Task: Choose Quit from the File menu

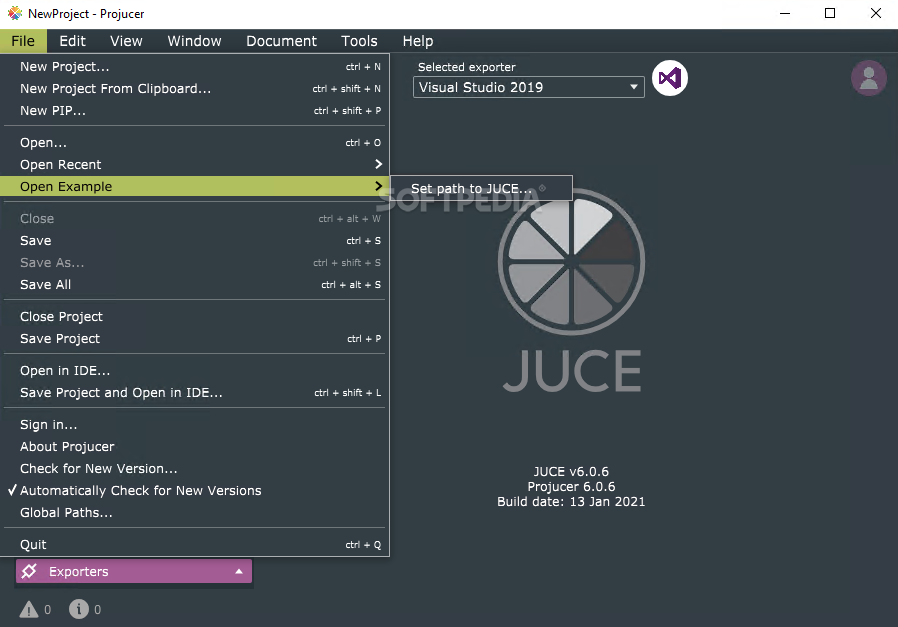Action: [195, 545]
